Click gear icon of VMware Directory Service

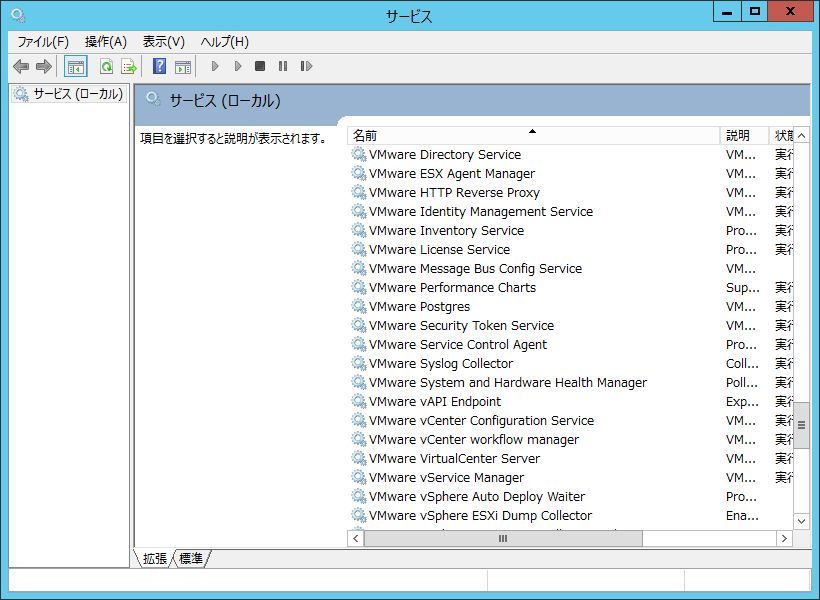[359, 154]
